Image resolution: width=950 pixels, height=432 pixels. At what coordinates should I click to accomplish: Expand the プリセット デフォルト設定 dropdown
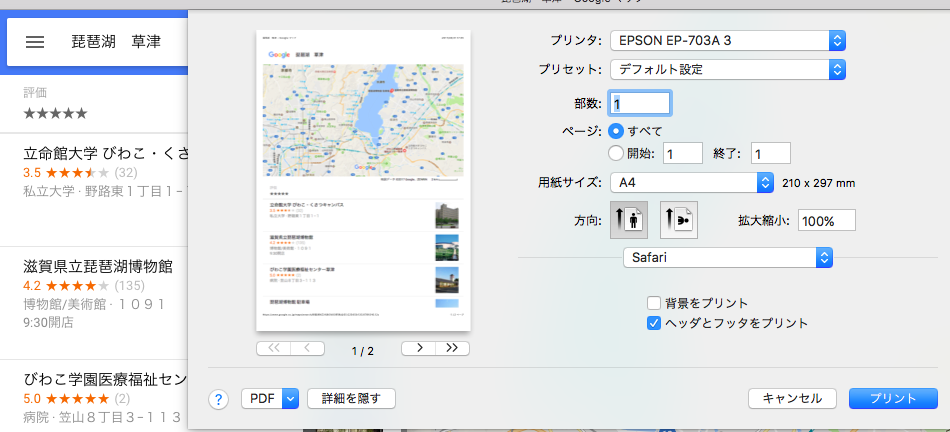728,70
